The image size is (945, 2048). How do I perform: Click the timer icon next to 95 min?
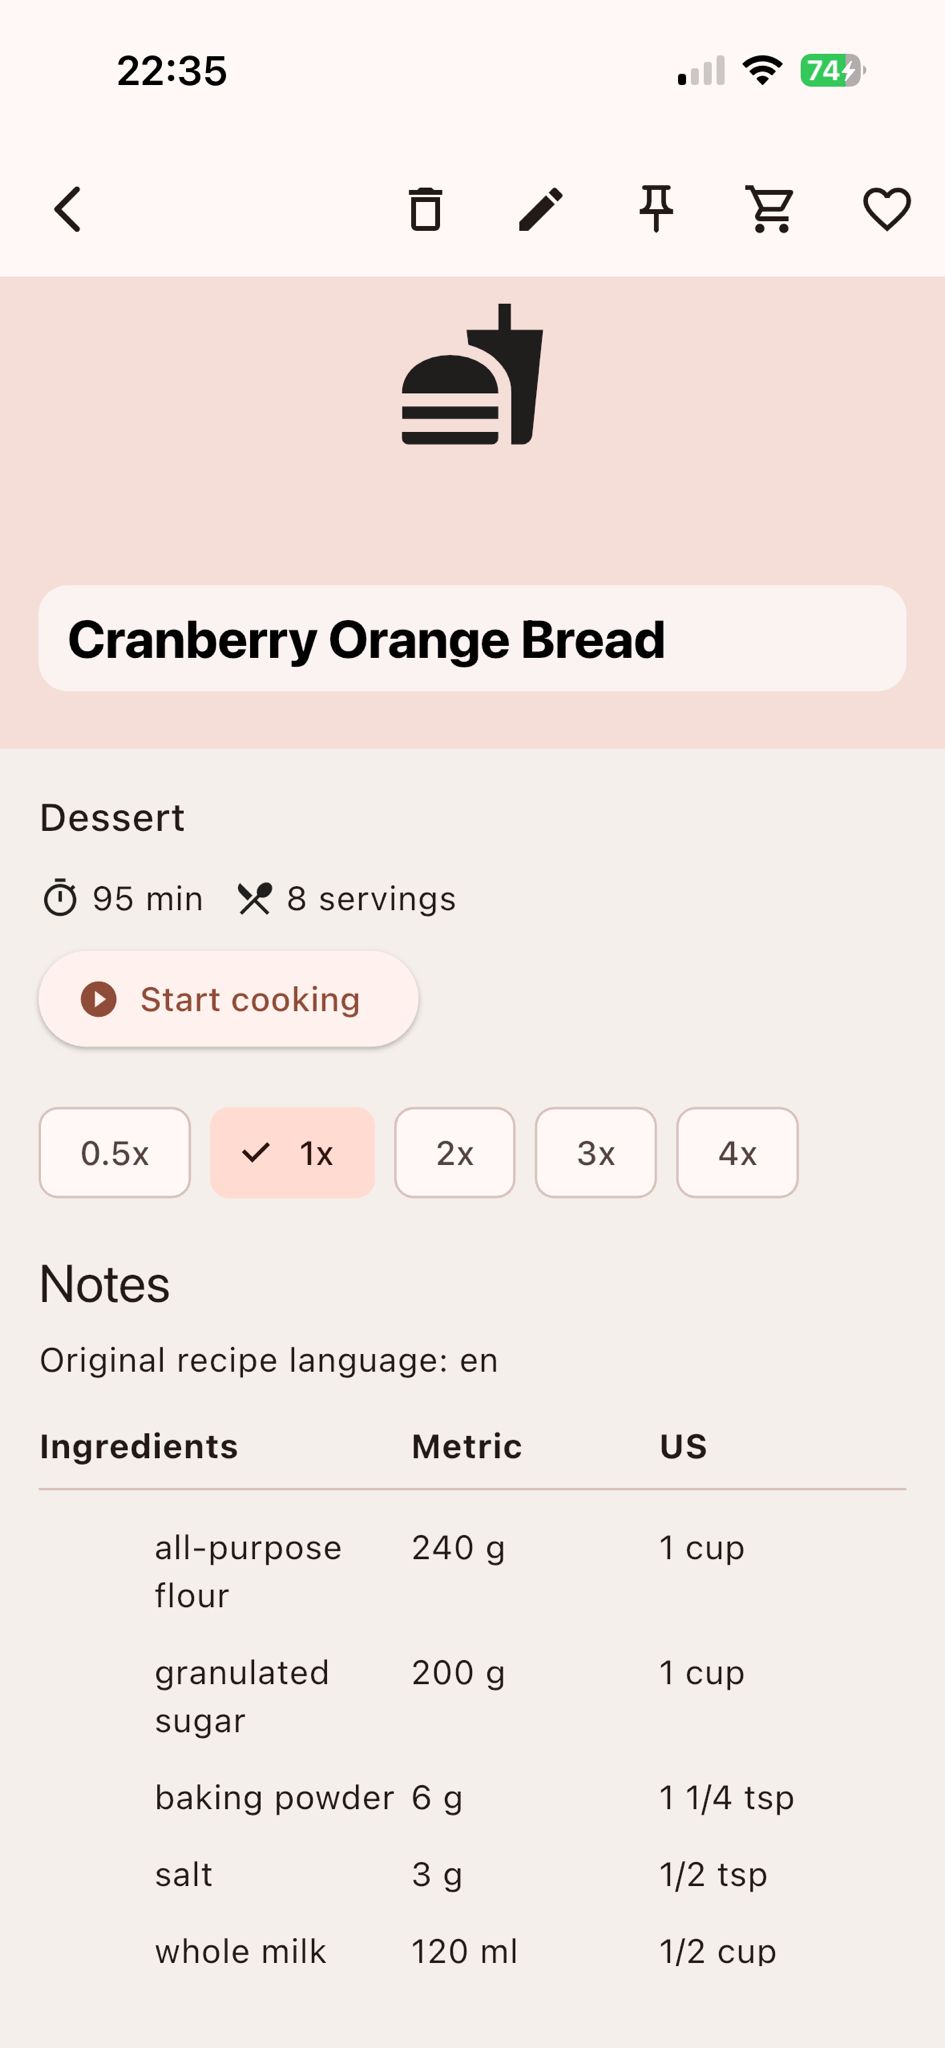[x=62, y=898]
